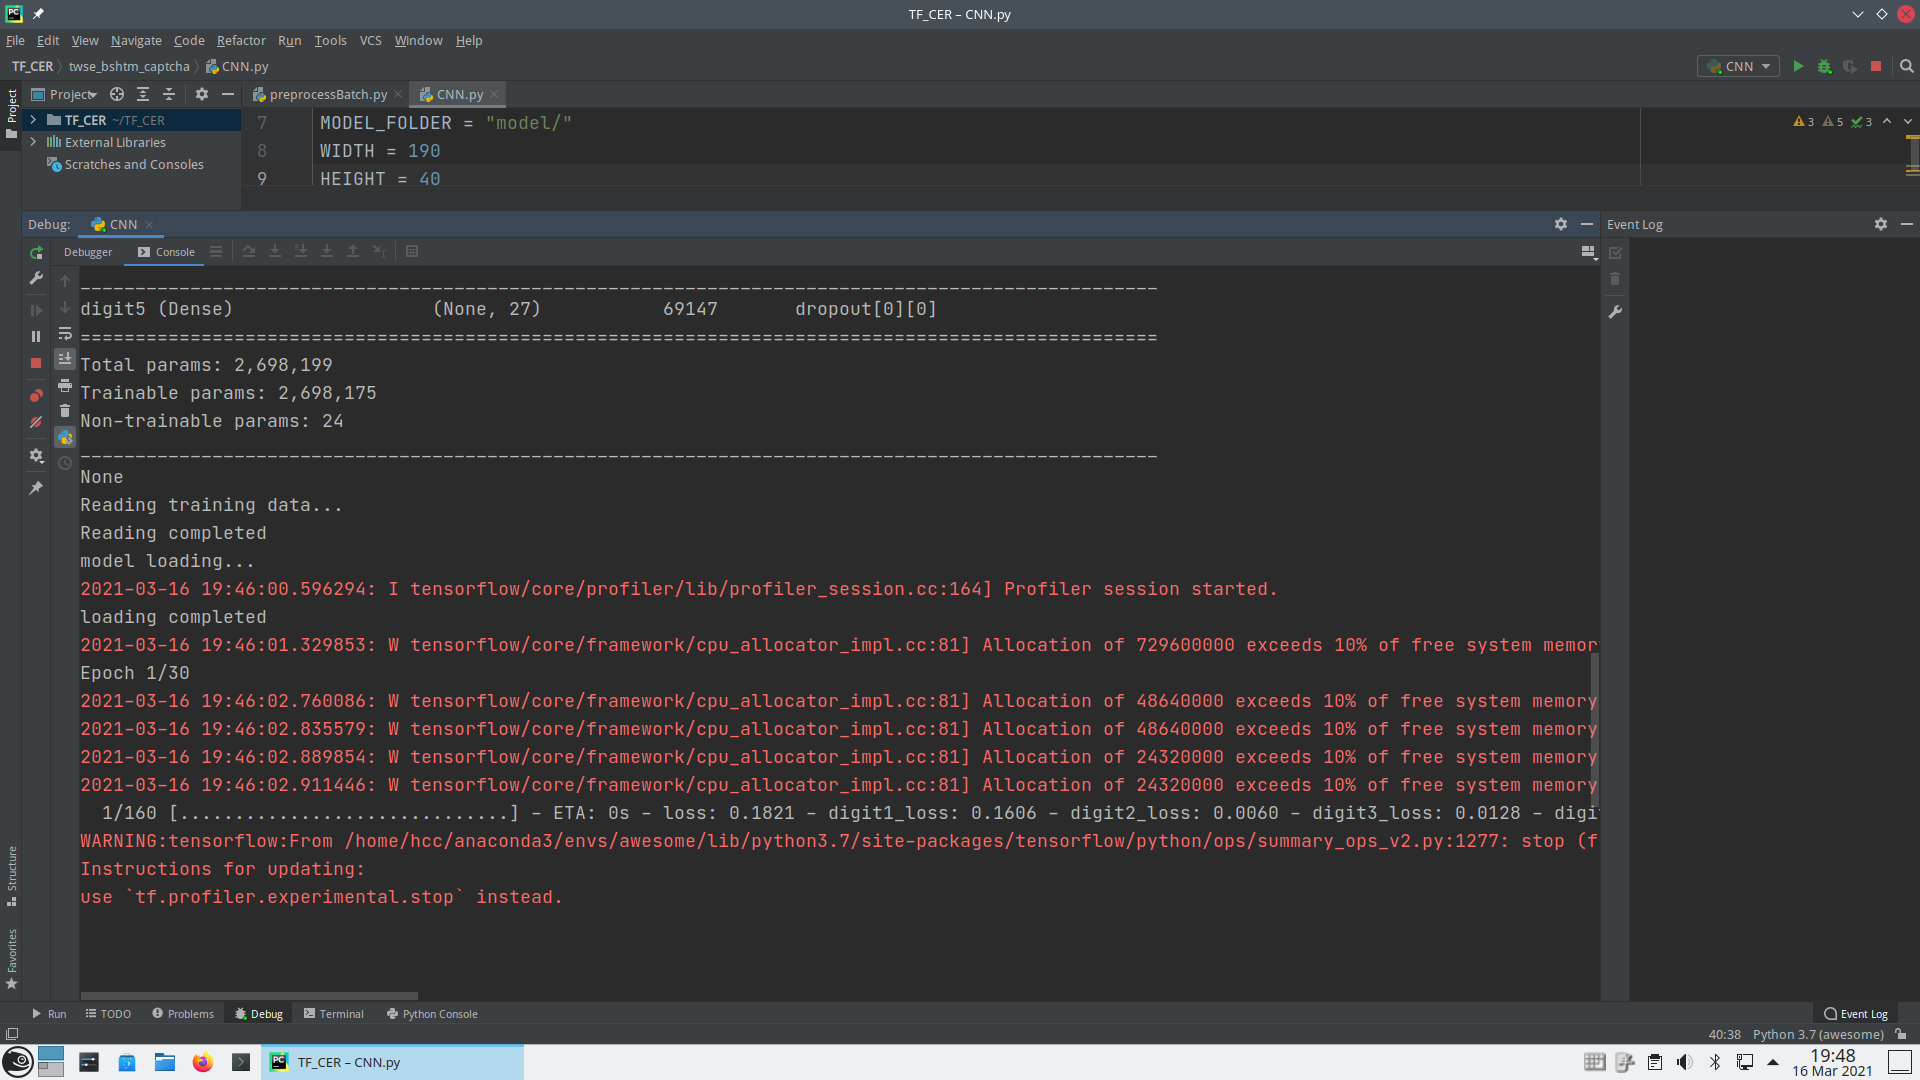Open the Tools menu
This screenshot has width=1920, height=1080.
tap(330, 40)
